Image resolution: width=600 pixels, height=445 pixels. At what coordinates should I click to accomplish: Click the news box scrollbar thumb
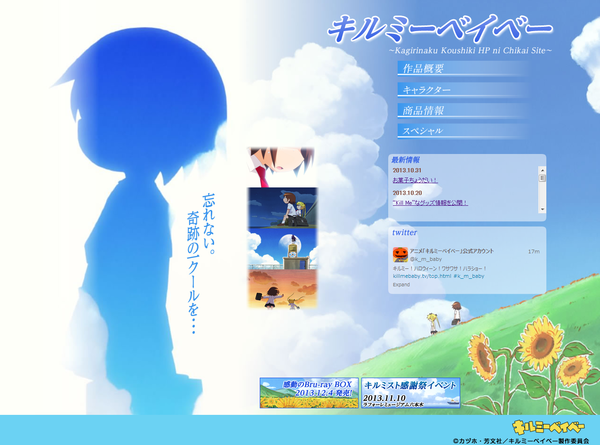coord(542,178)
